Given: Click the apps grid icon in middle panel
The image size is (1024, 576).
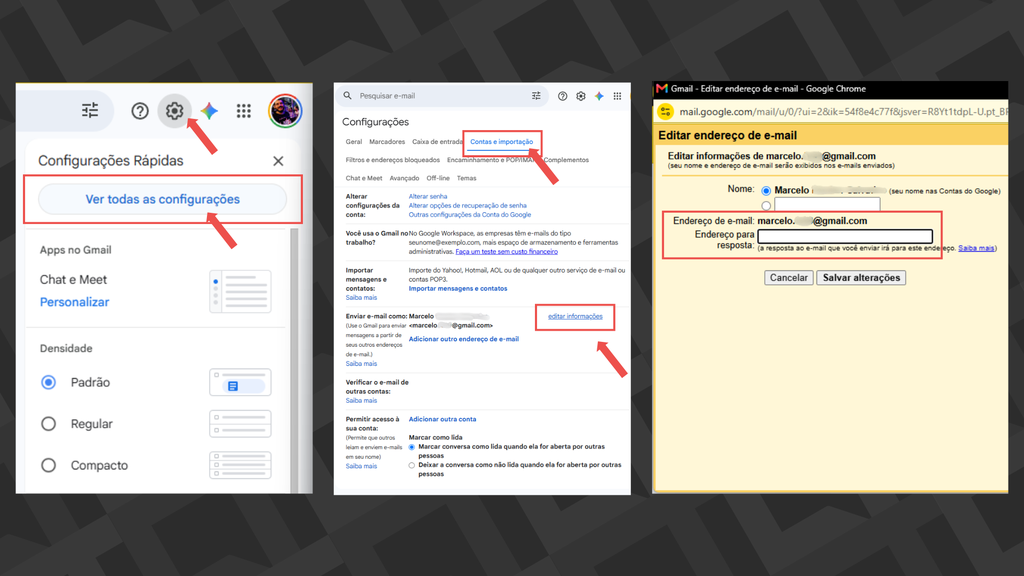Looking at the screenshot, I should pyautogui.click(x=617, y=96).
